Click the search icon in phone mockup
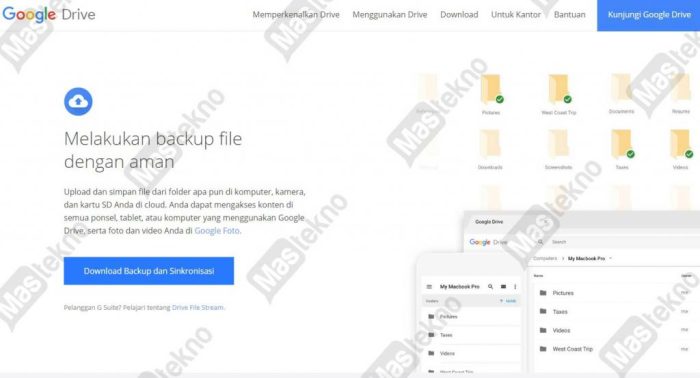 pos(491,287)
